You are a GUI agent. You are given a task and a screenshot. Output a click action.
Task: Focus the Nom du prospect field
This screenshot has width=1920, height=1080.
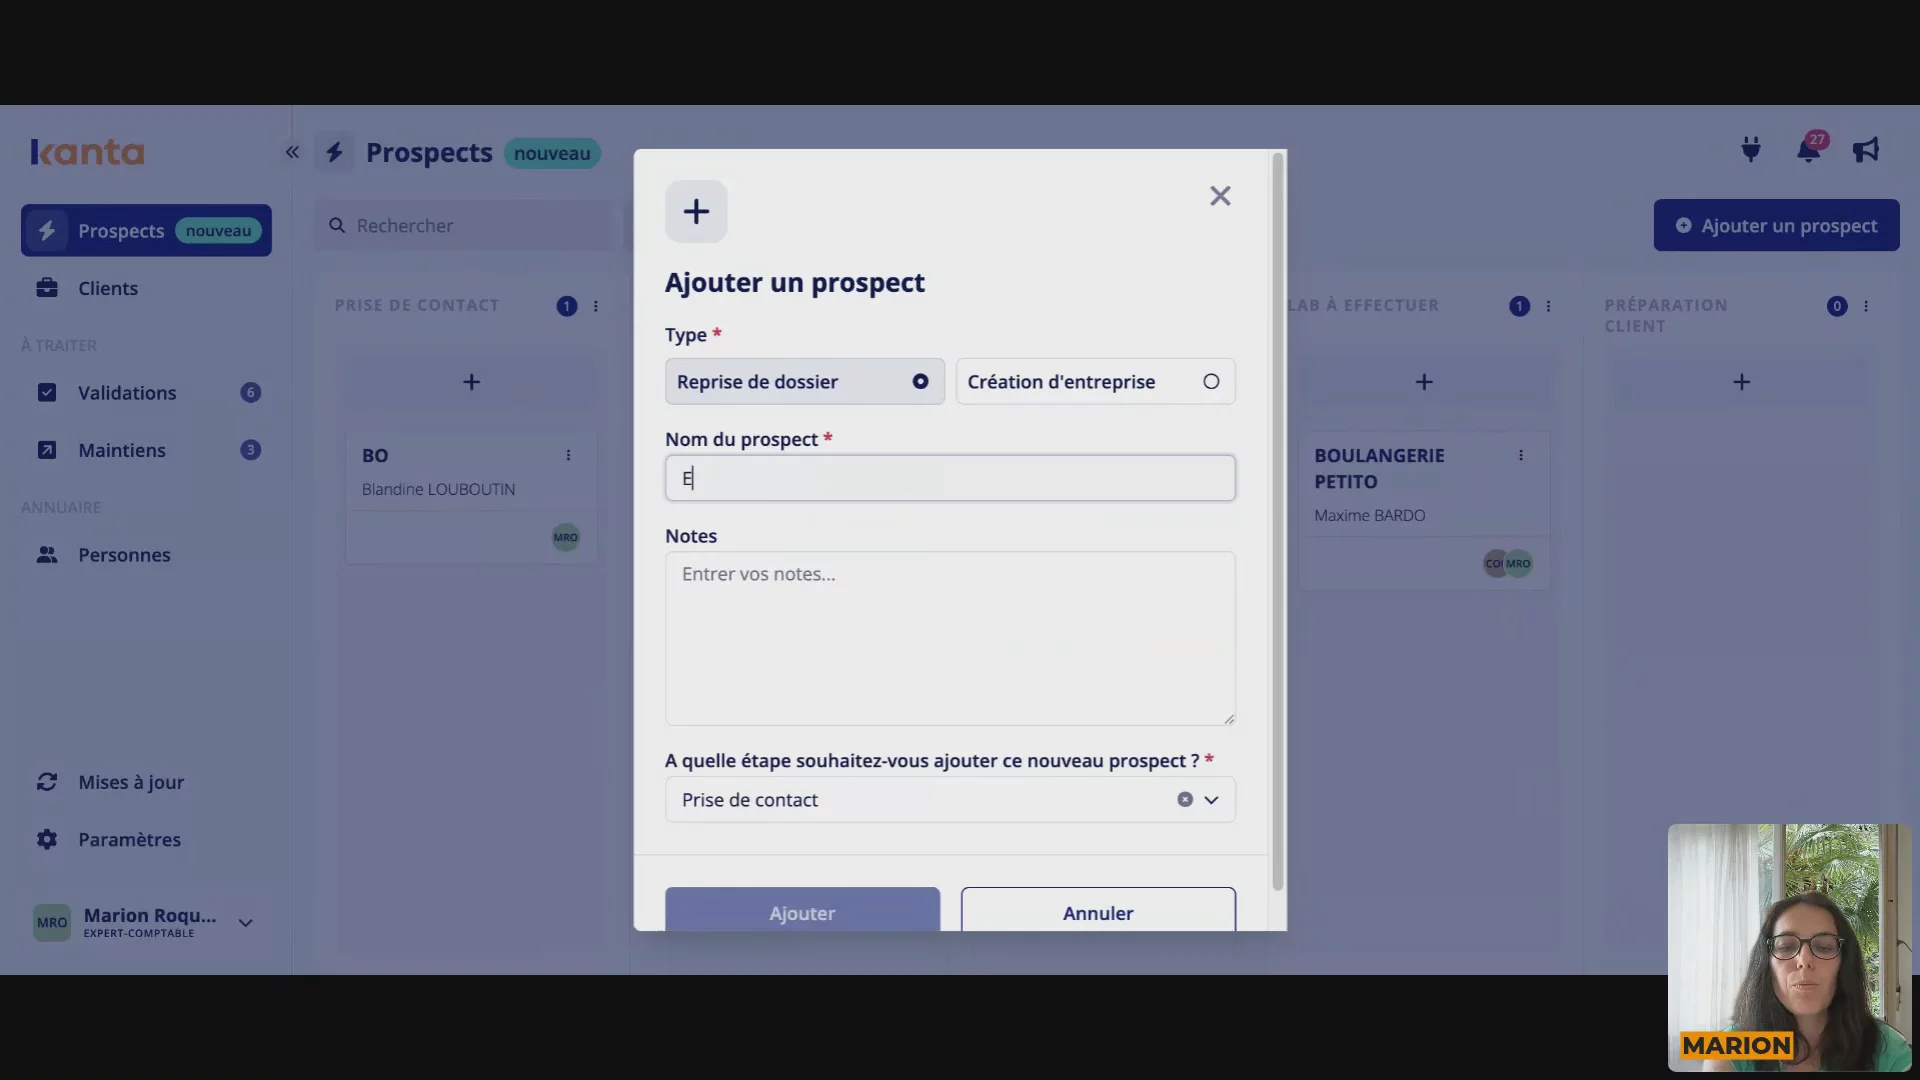(950, 478)
